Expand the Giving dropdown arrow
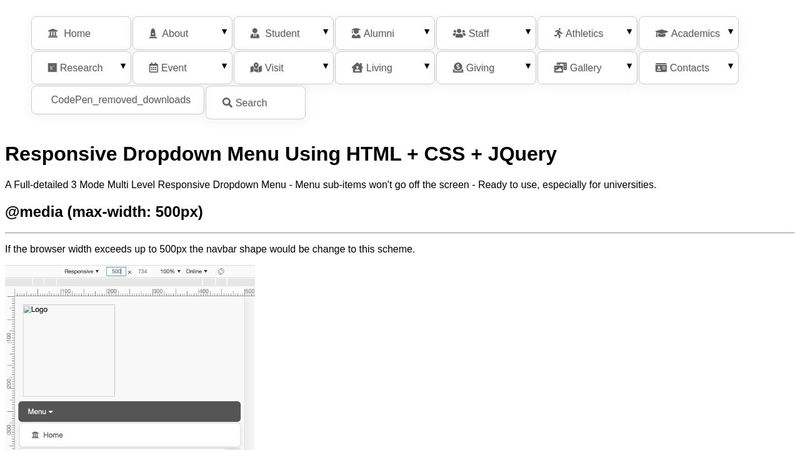800x450 pixels. coord(528,66)
